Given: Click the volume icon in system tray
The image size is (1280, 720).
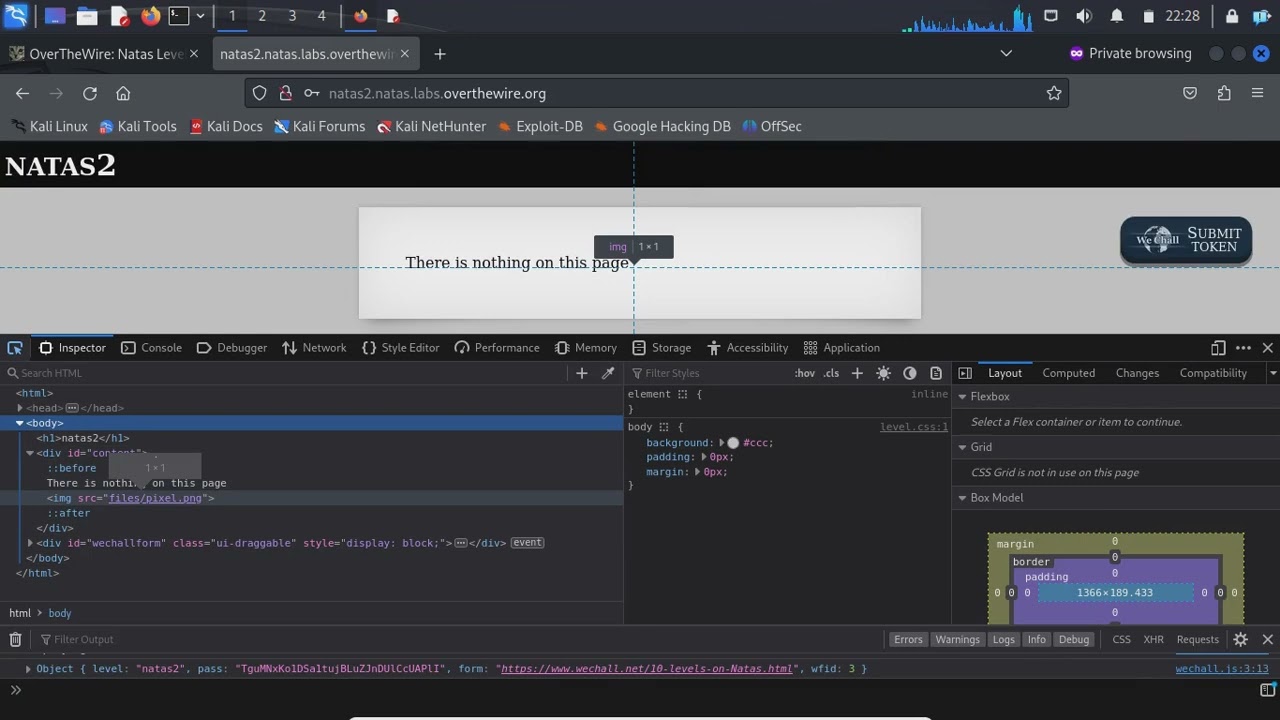Looking at the screenshot, I should 1084,16.
